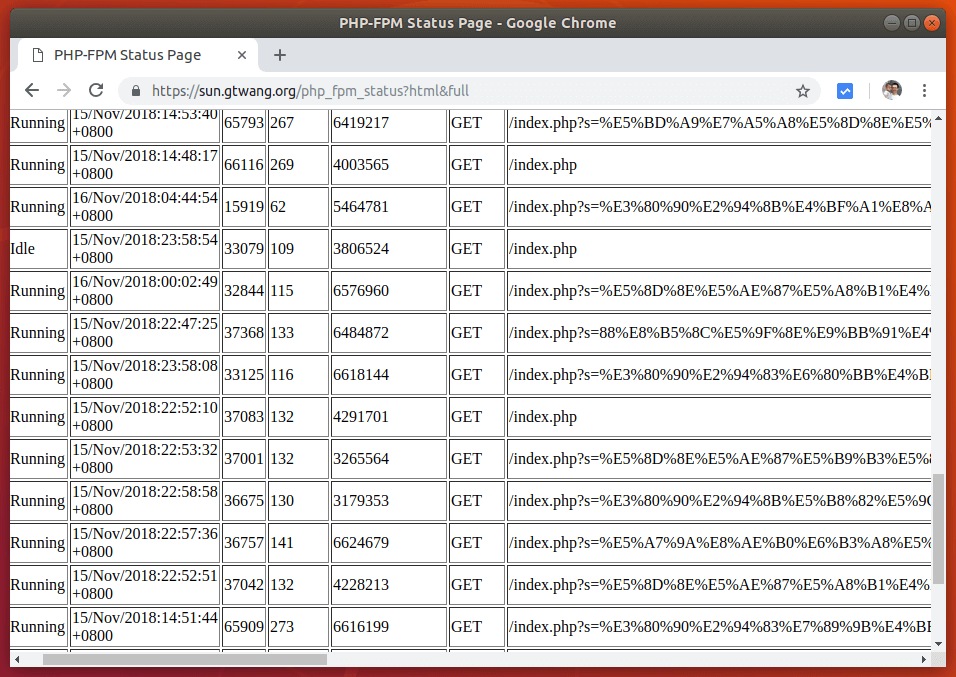Expand browser options via three-dot menu
Viewport: 956px width, 677px height.
(924, 90)
